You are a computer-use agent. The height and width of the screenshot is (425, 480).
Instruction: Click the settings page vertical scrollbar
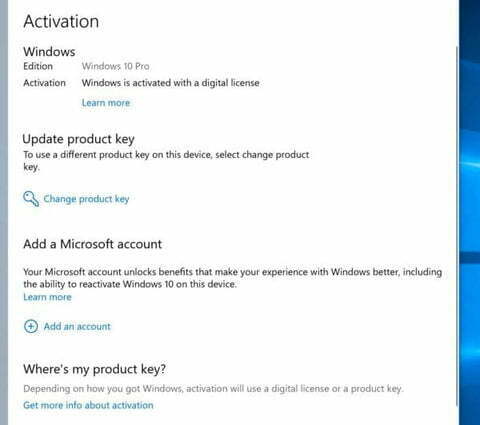(x=457, y=227)
